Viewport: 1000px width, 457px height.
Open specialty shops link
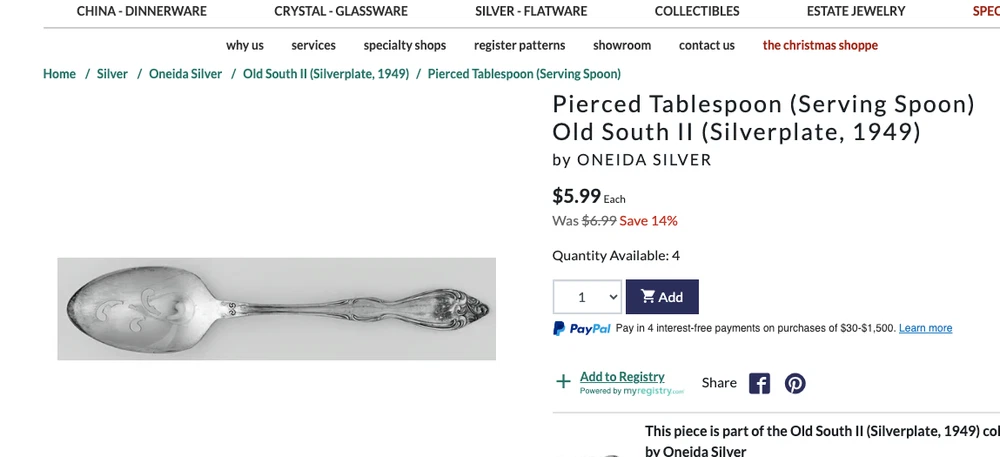click(x=405, y=45)
